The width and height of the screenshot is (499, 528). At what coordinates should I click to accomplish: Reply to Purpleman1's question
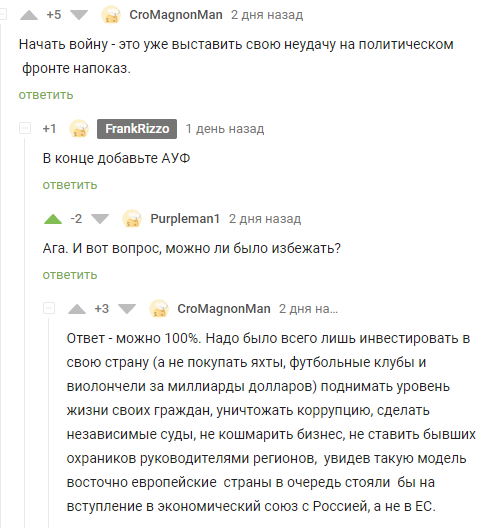click(x=70, y=275)
